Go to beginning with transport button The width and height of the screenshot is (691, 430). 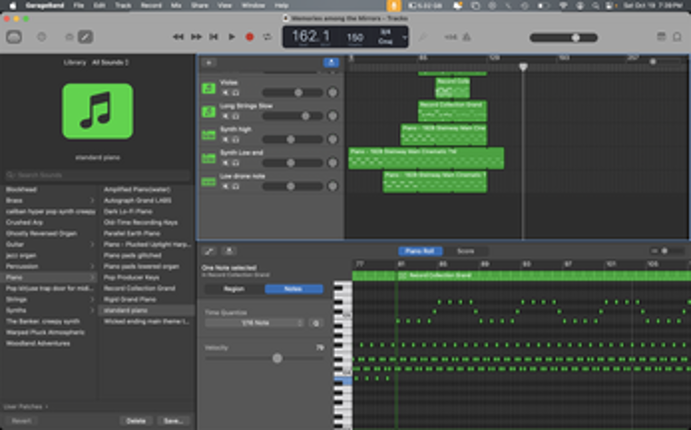click(214, 37)
